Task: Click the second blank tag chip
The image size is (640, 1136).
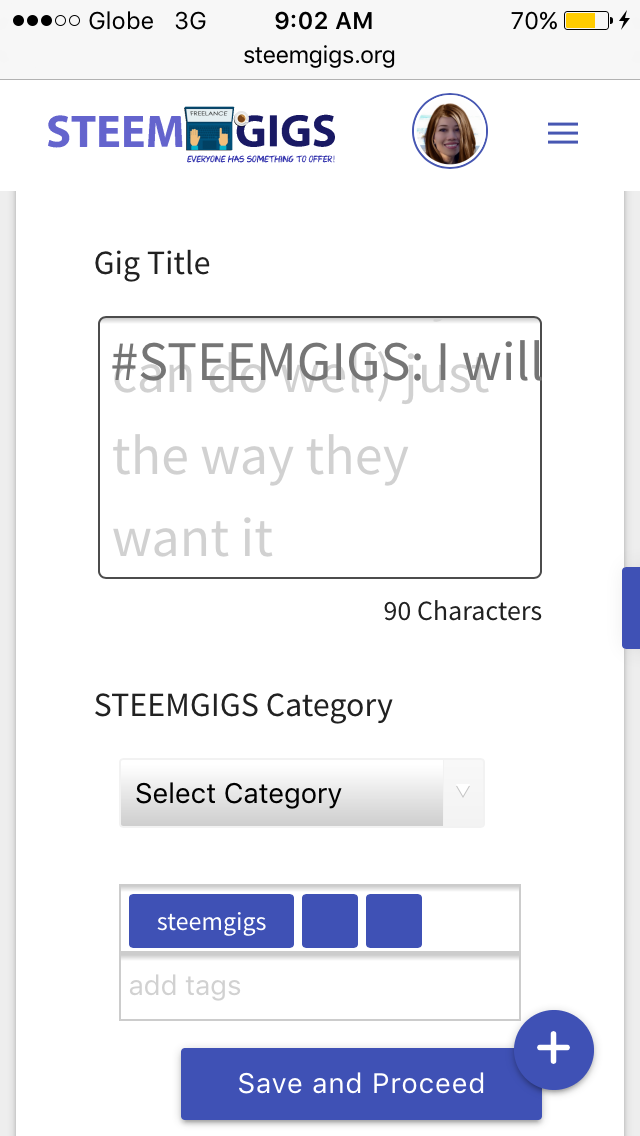Action: coord(393,920)
